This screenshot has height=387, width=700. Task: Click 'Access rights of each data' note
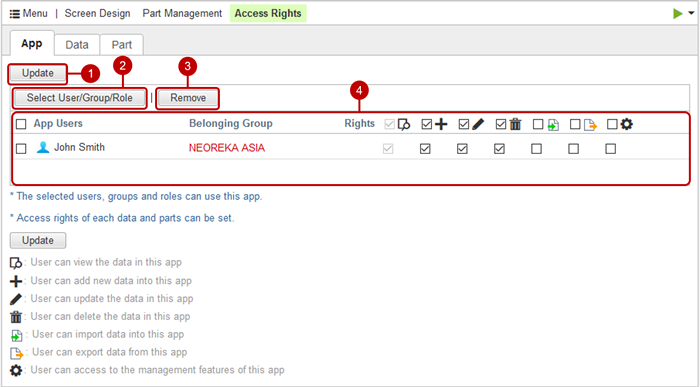click(122, 218)
